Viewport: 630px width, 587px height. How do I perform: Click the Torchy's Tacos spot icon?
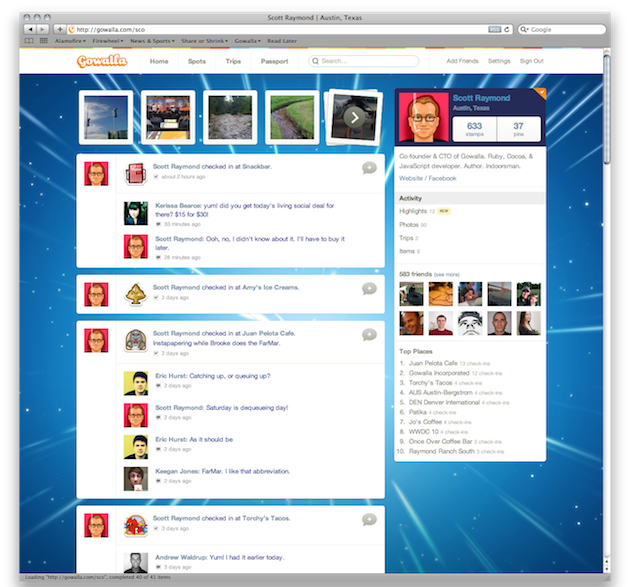click(x=135, y=526)
